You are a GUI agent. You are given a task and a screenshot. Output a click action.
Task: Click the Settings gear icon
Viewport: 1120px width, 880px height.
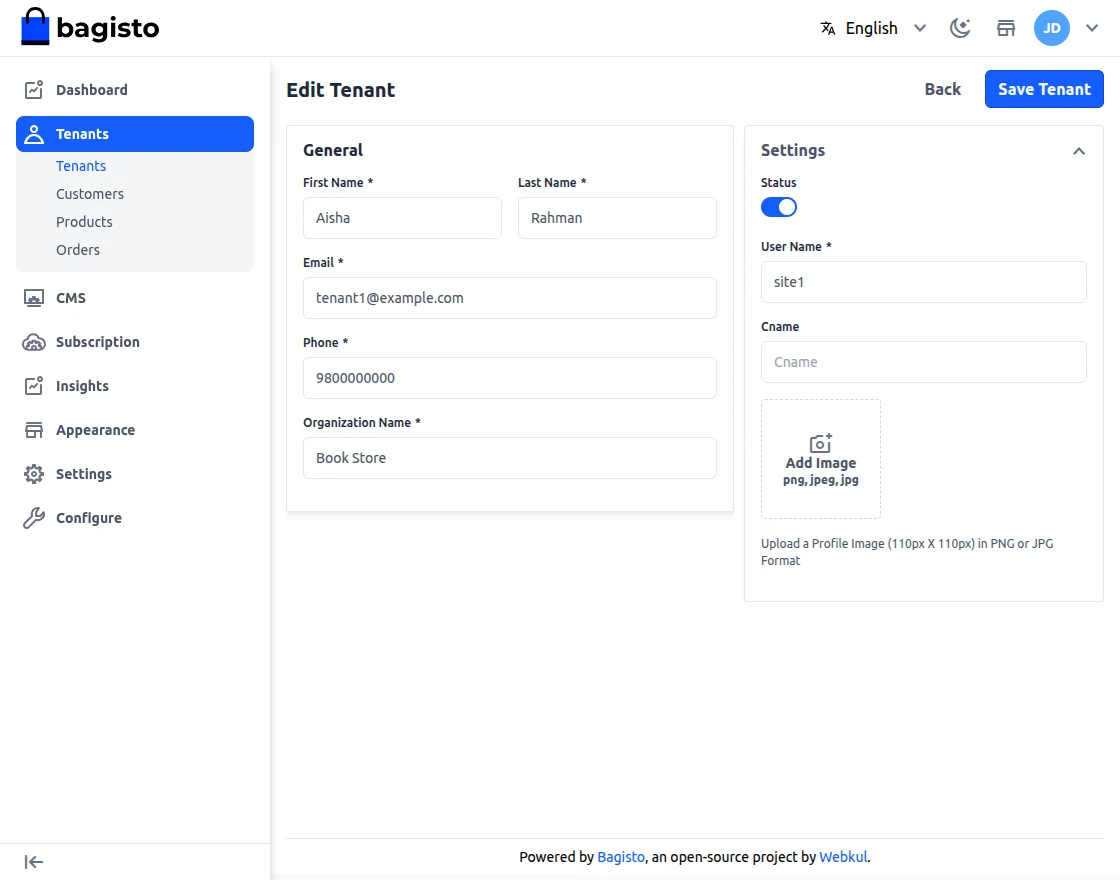point(34,474)
